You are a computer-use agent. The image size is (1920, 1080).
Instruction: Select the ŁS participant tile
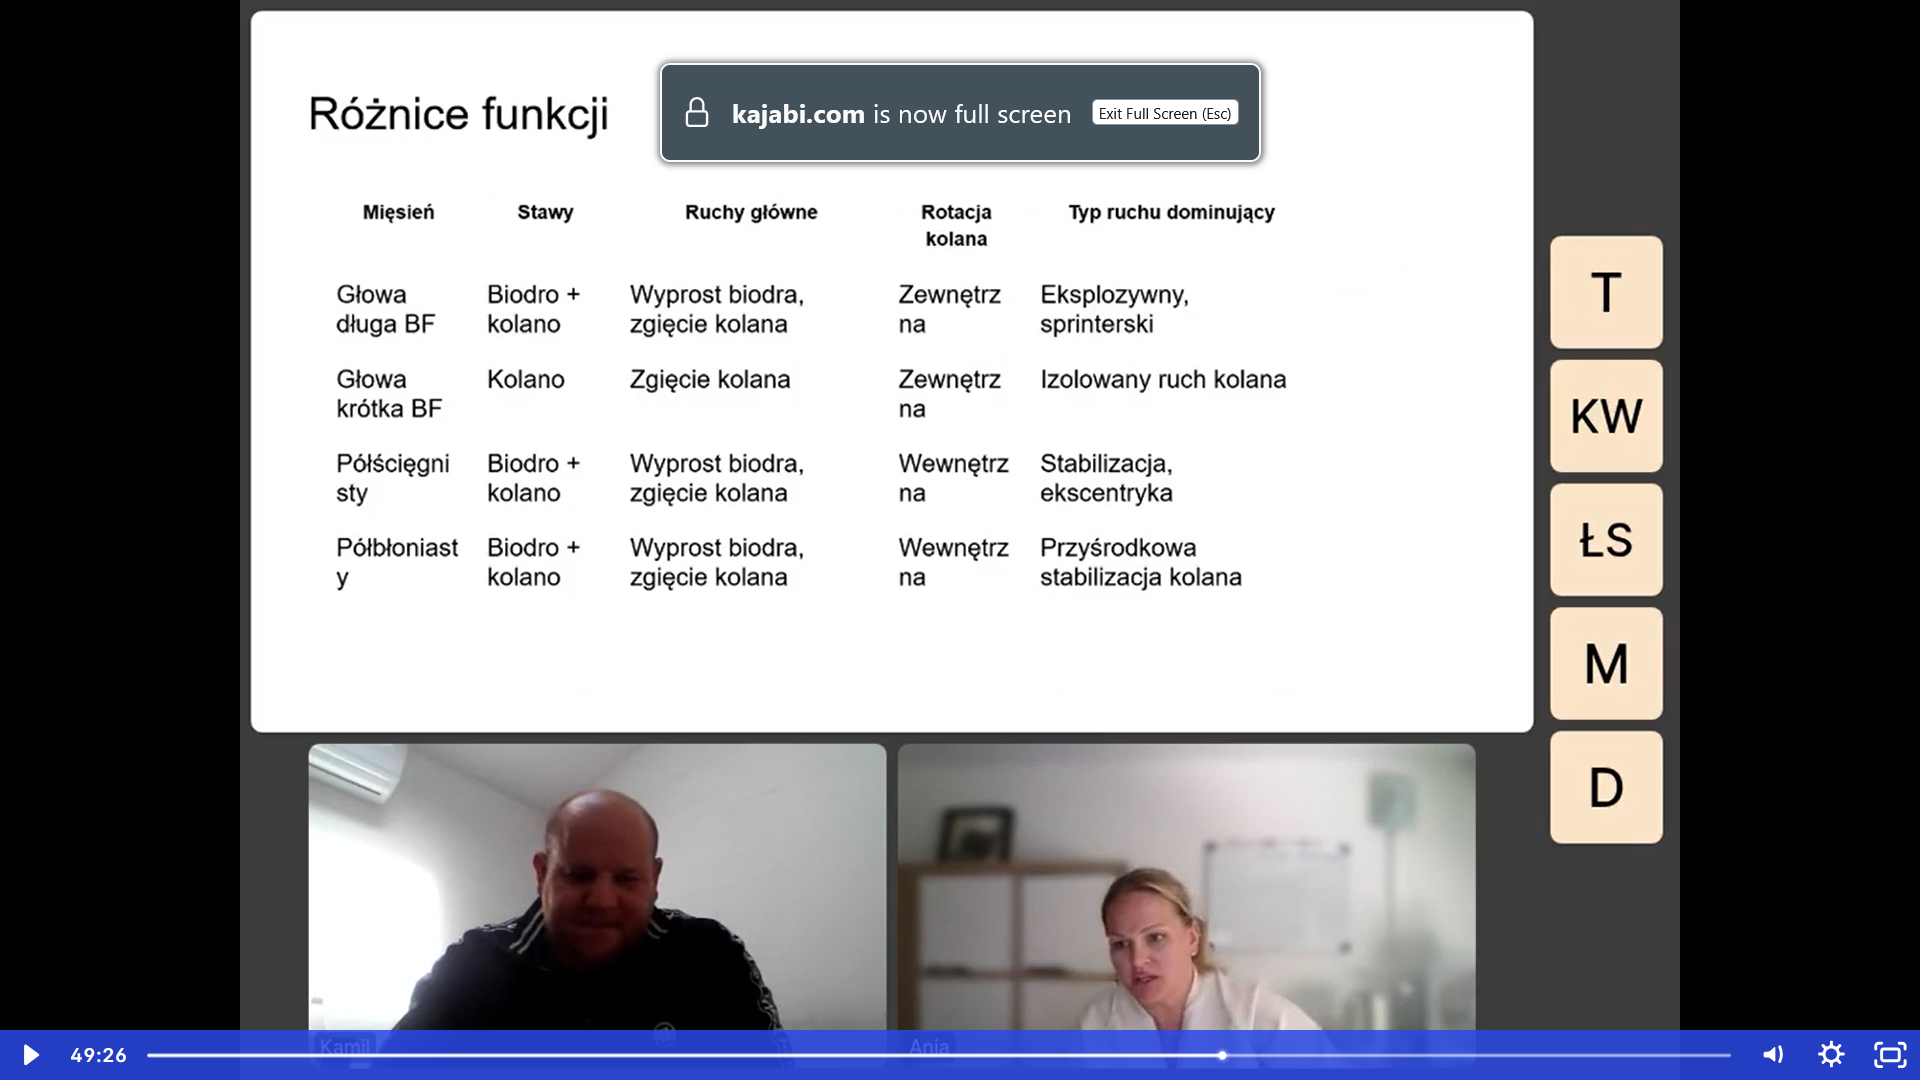(x=1606, y=540)
